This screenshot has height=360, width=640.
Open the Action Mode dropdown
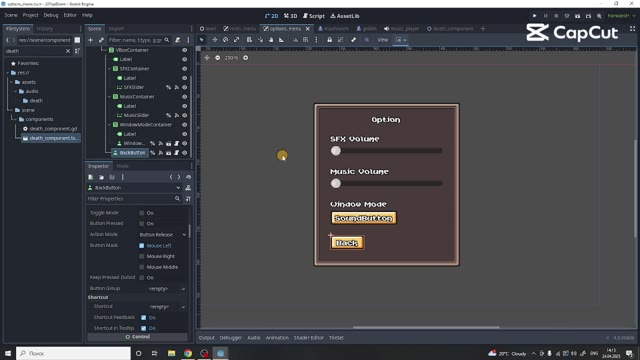(162, 235)
